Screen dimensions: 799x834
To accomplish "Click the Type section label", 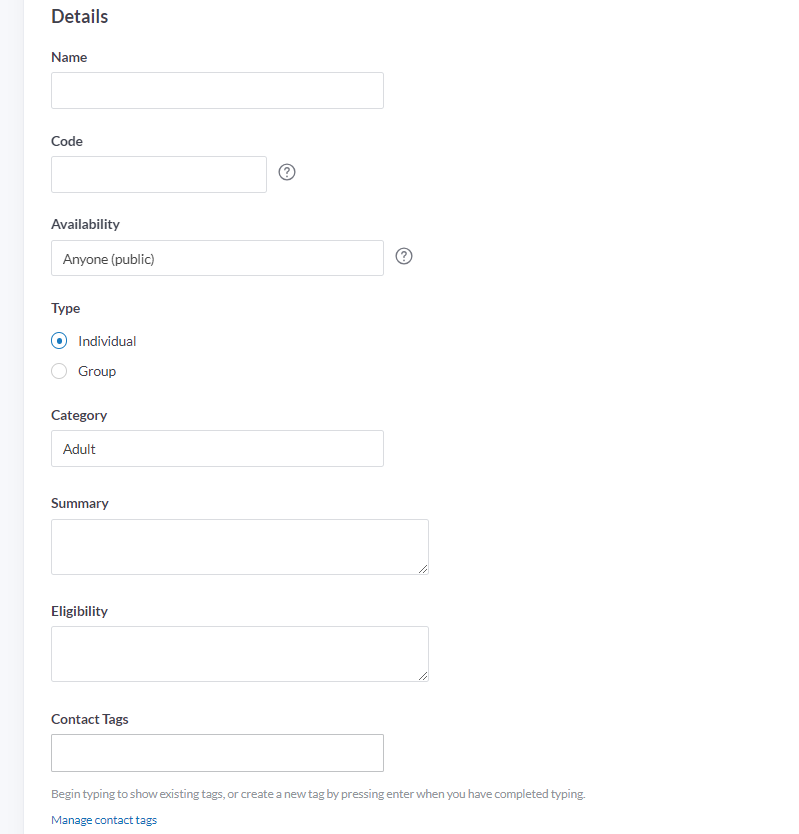I will (65, 308).
